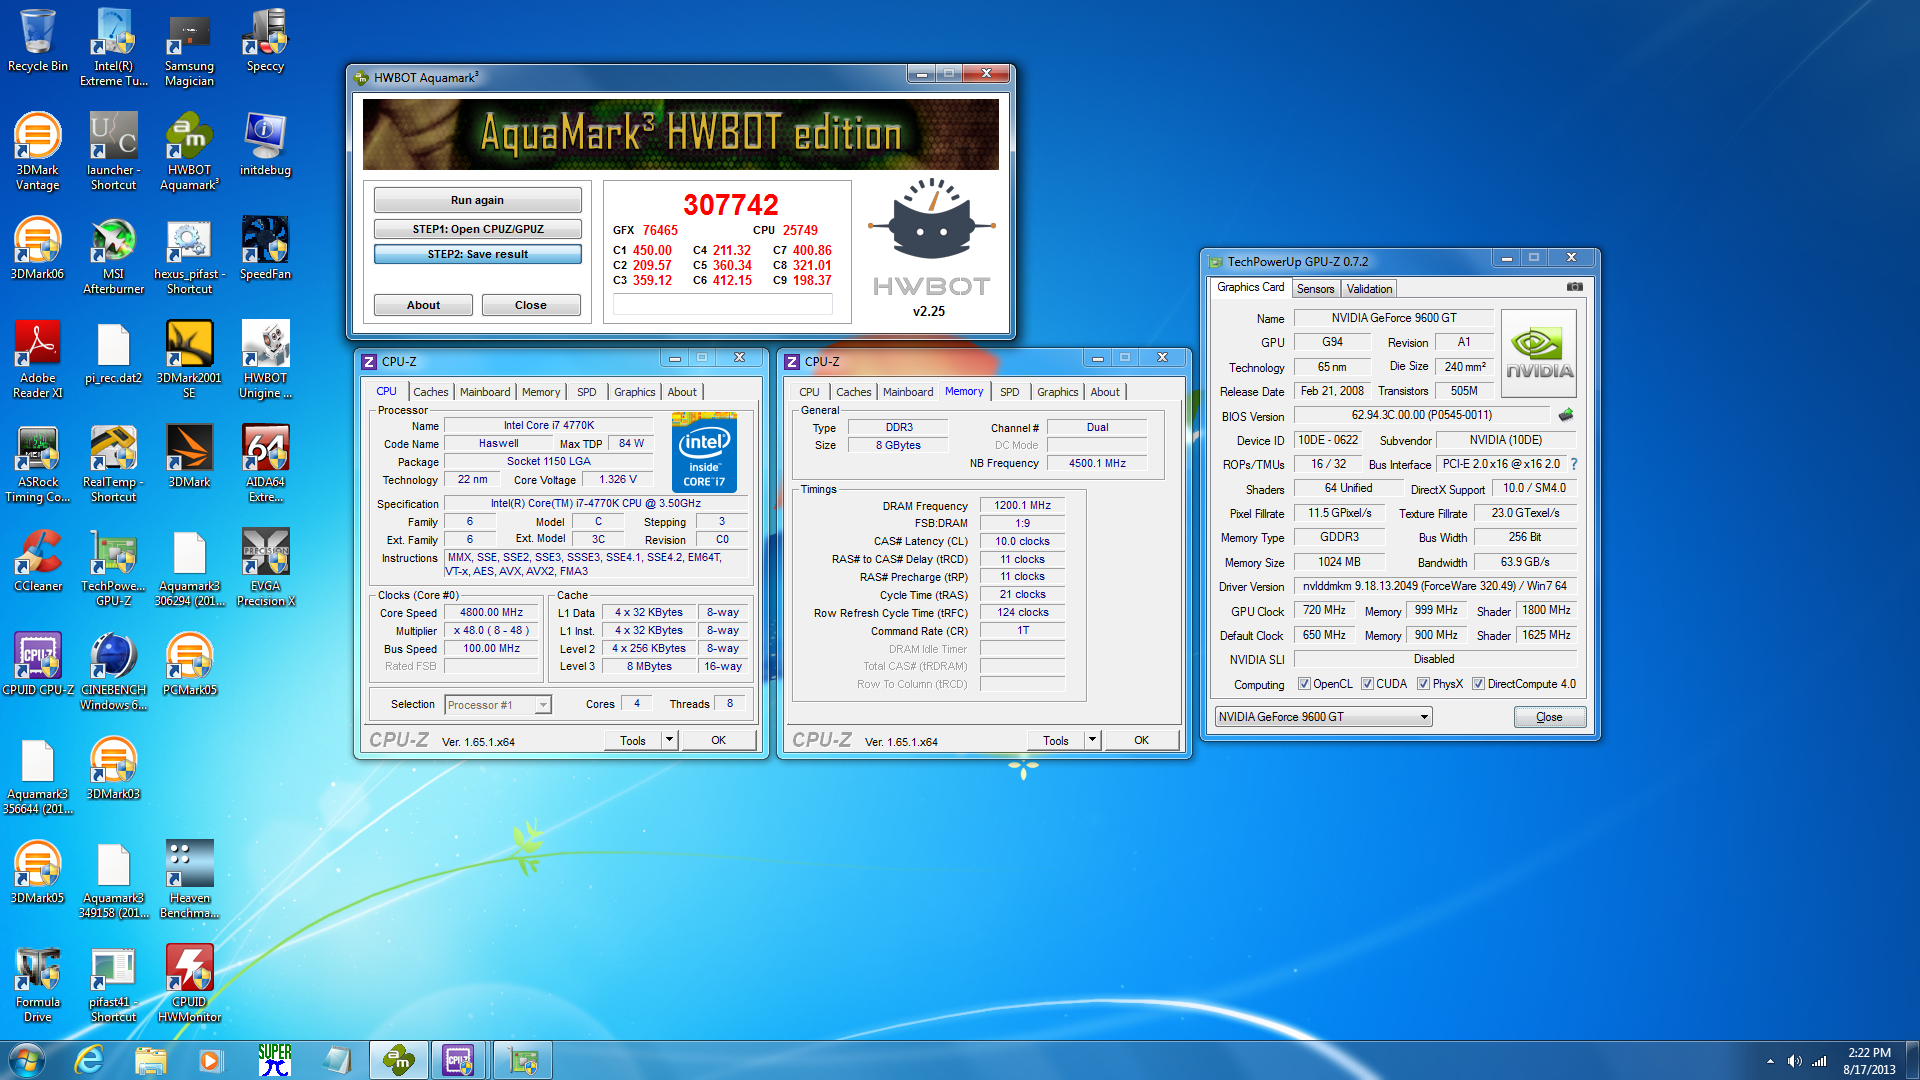The height and width of the screenshot is (1080, 1920).
Task: Open Windows Start button
Action: click(x=27, y=1060)
